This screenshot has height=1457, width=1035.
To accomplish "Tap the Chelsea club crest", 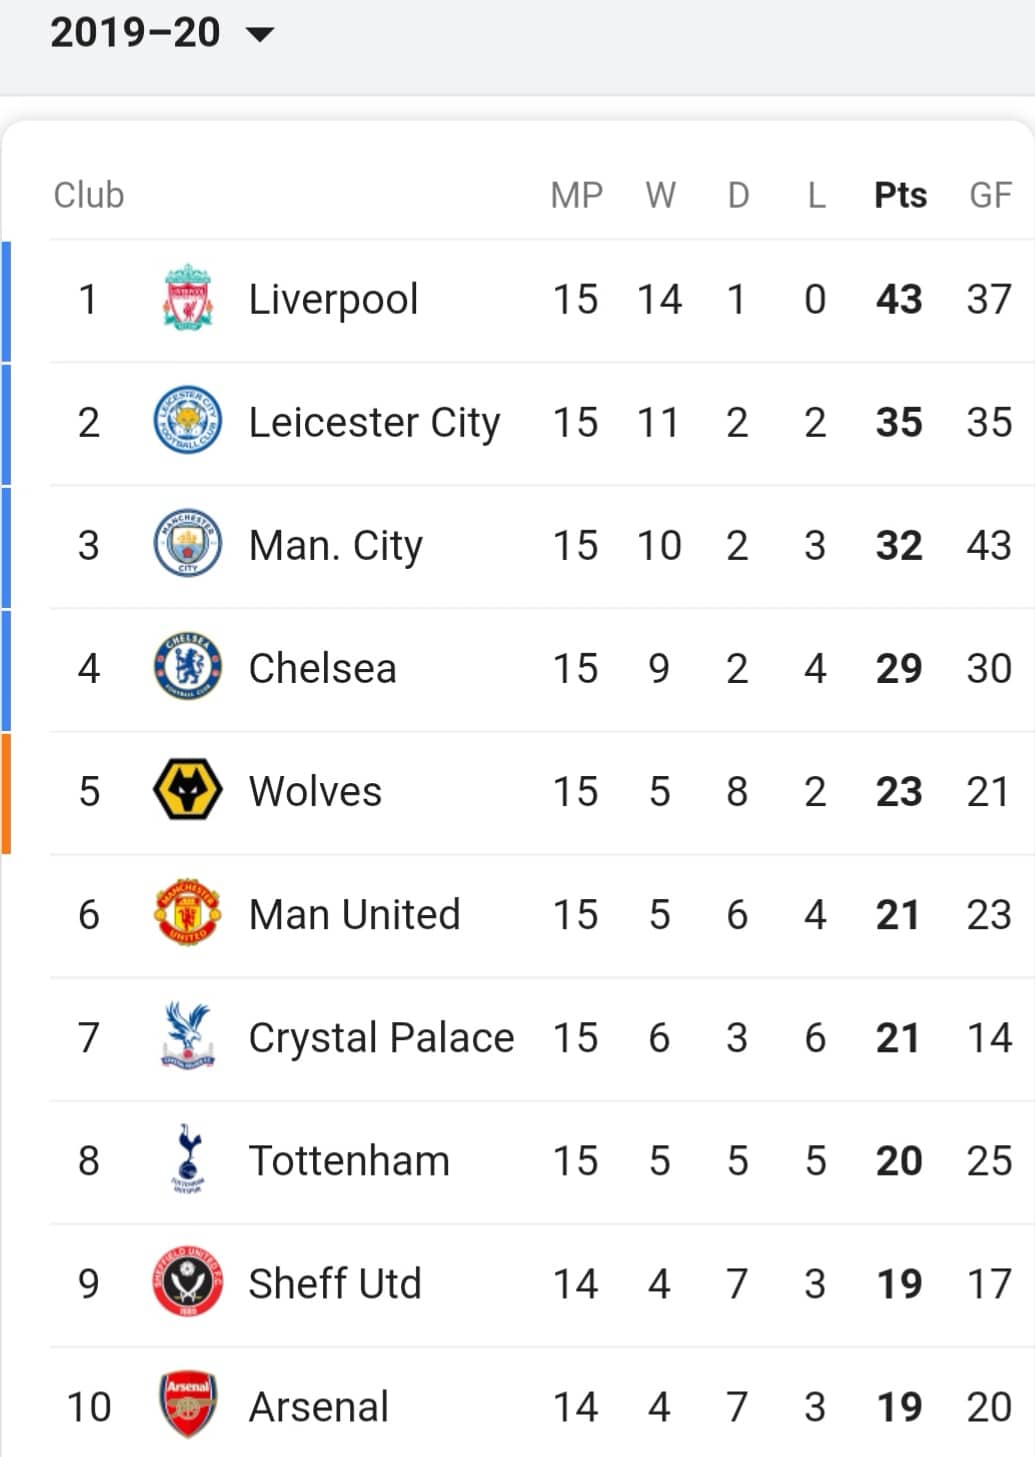I will (x=188, y=667).
